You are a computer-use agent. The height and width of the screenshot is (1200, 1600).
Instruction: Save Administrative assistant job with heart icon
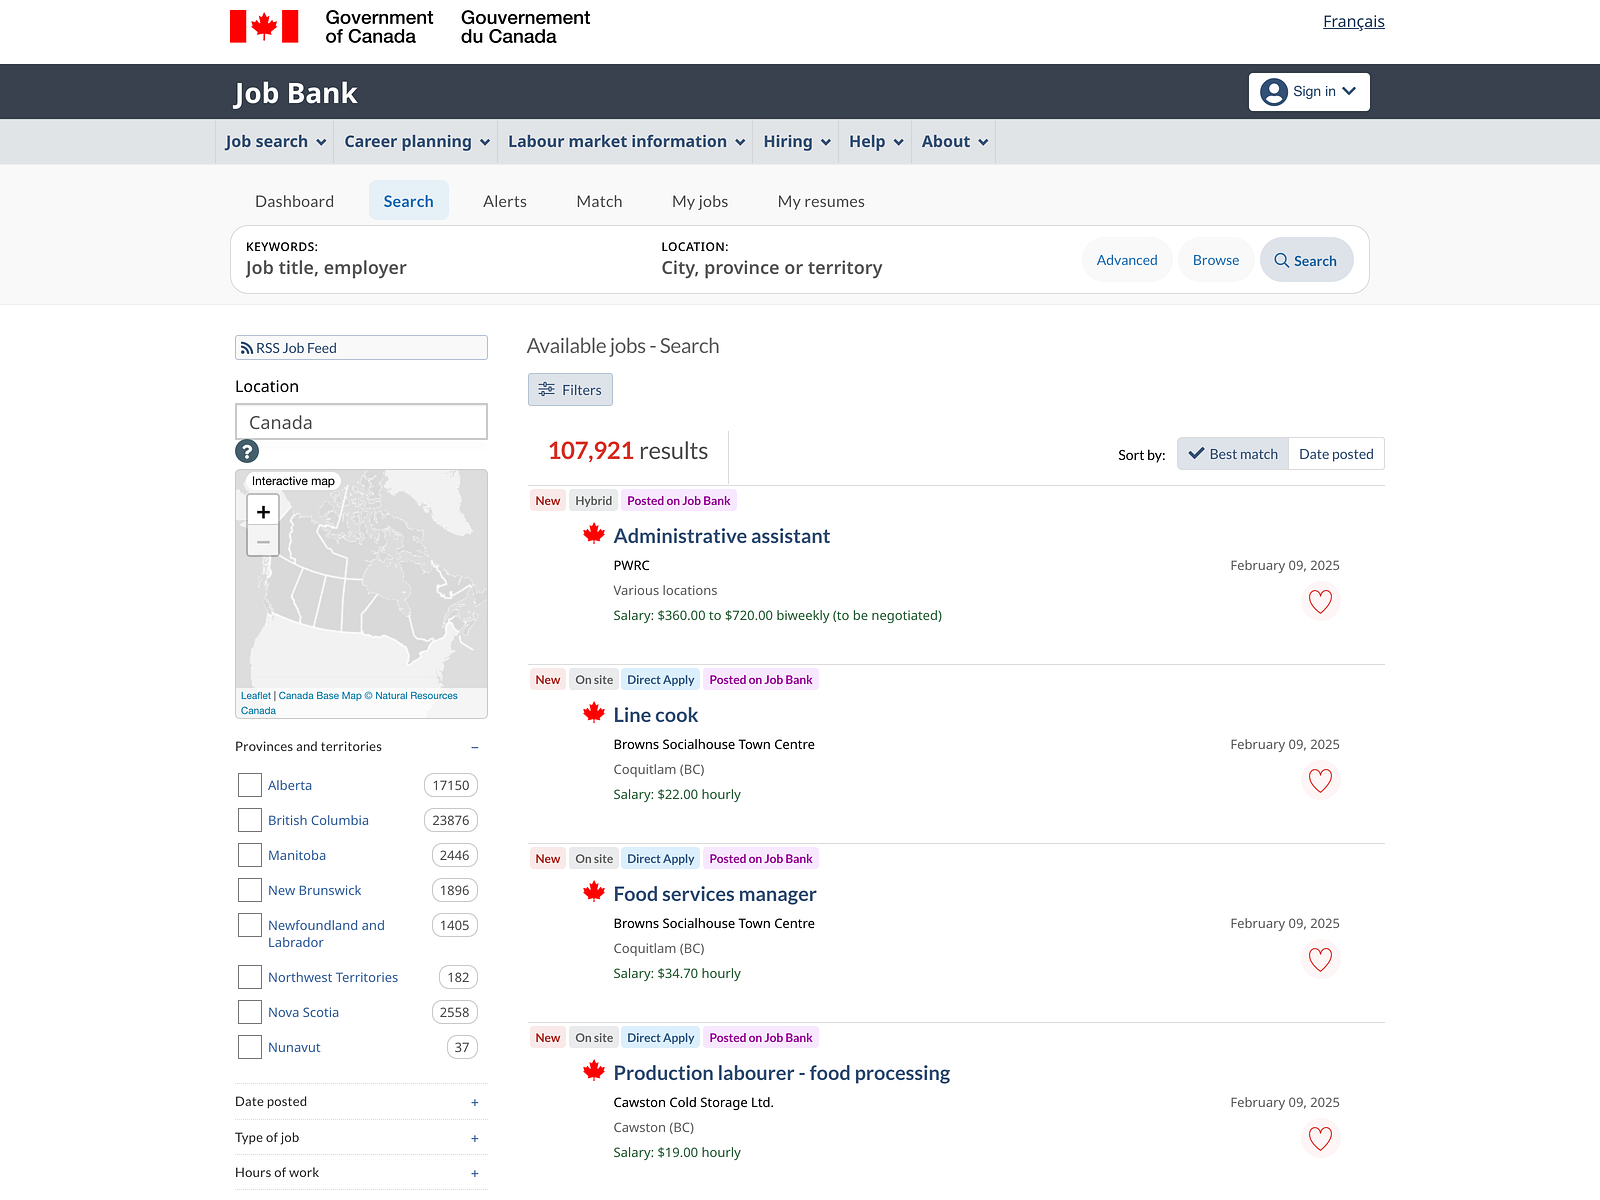[1320, 602]
